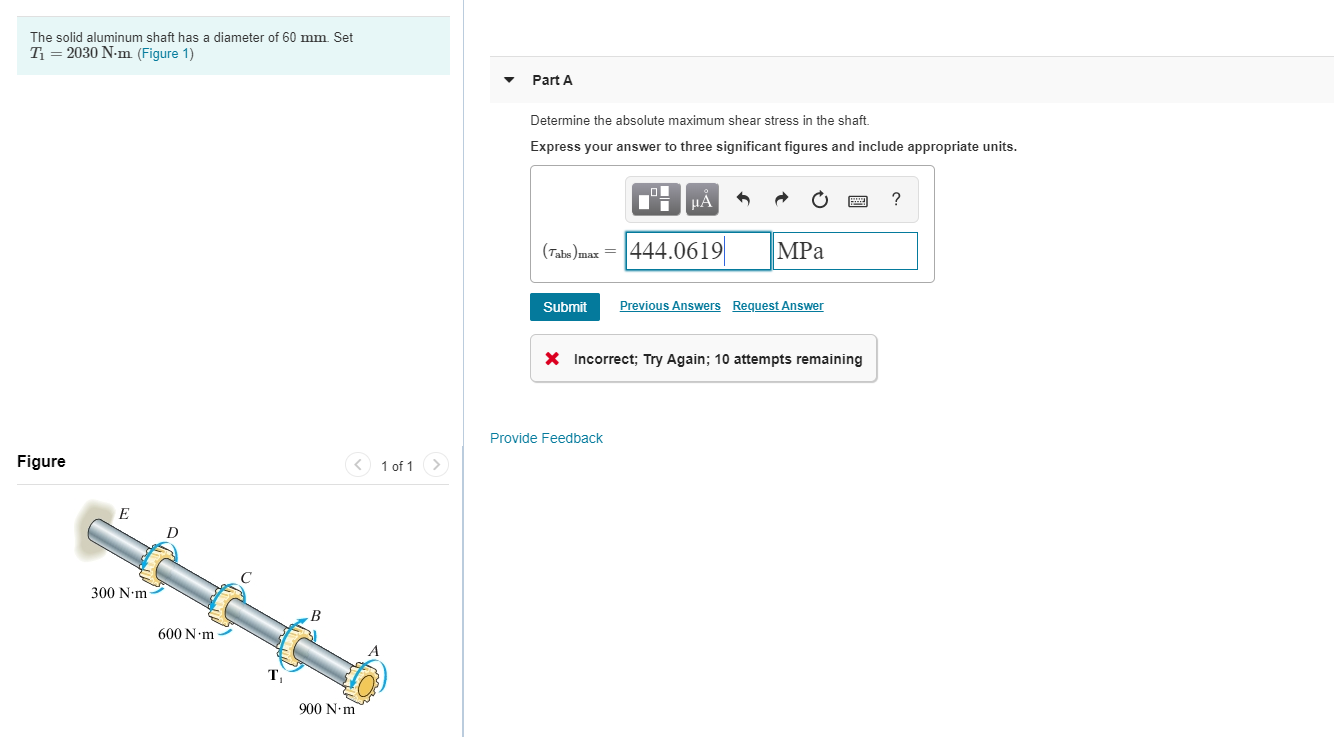This screenshot has height=737, width=1334.
Task: Open keyboard shortcuts icon
Action: tap(858, 200)
